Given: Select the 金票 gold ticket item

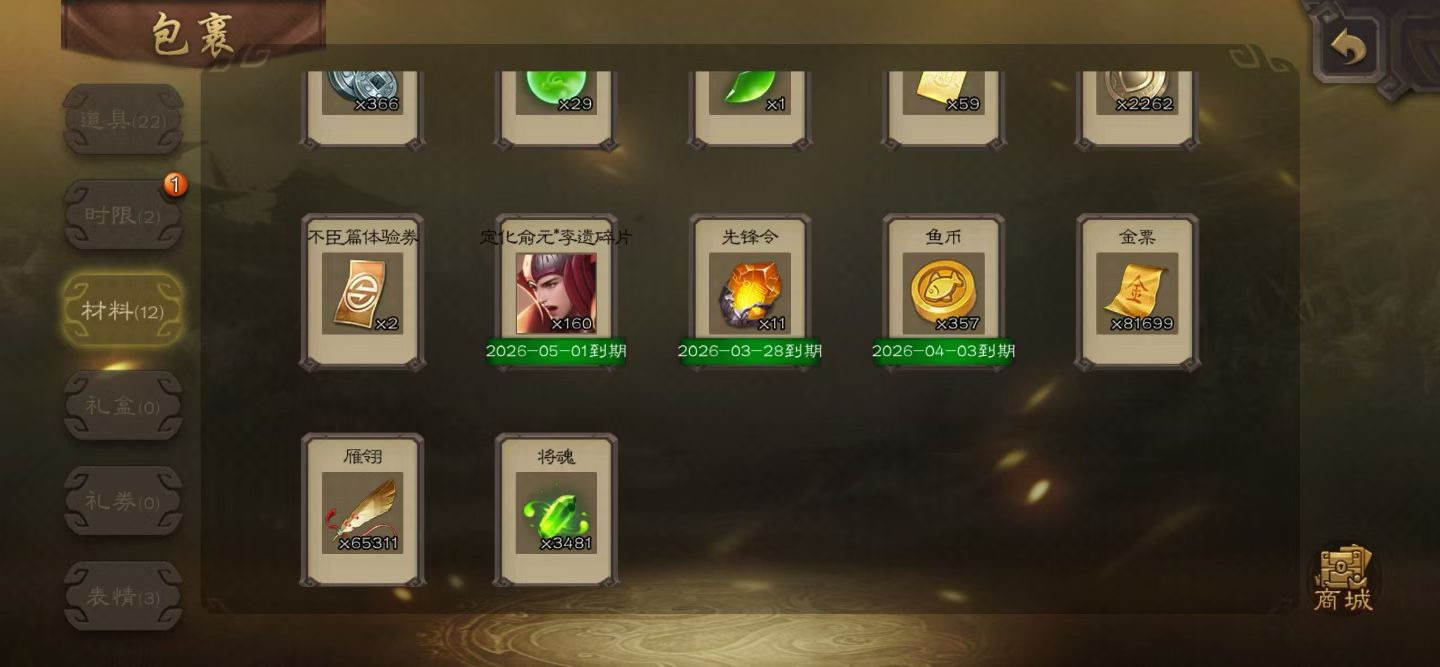Looking at the screenshot, I should 1137,292.
